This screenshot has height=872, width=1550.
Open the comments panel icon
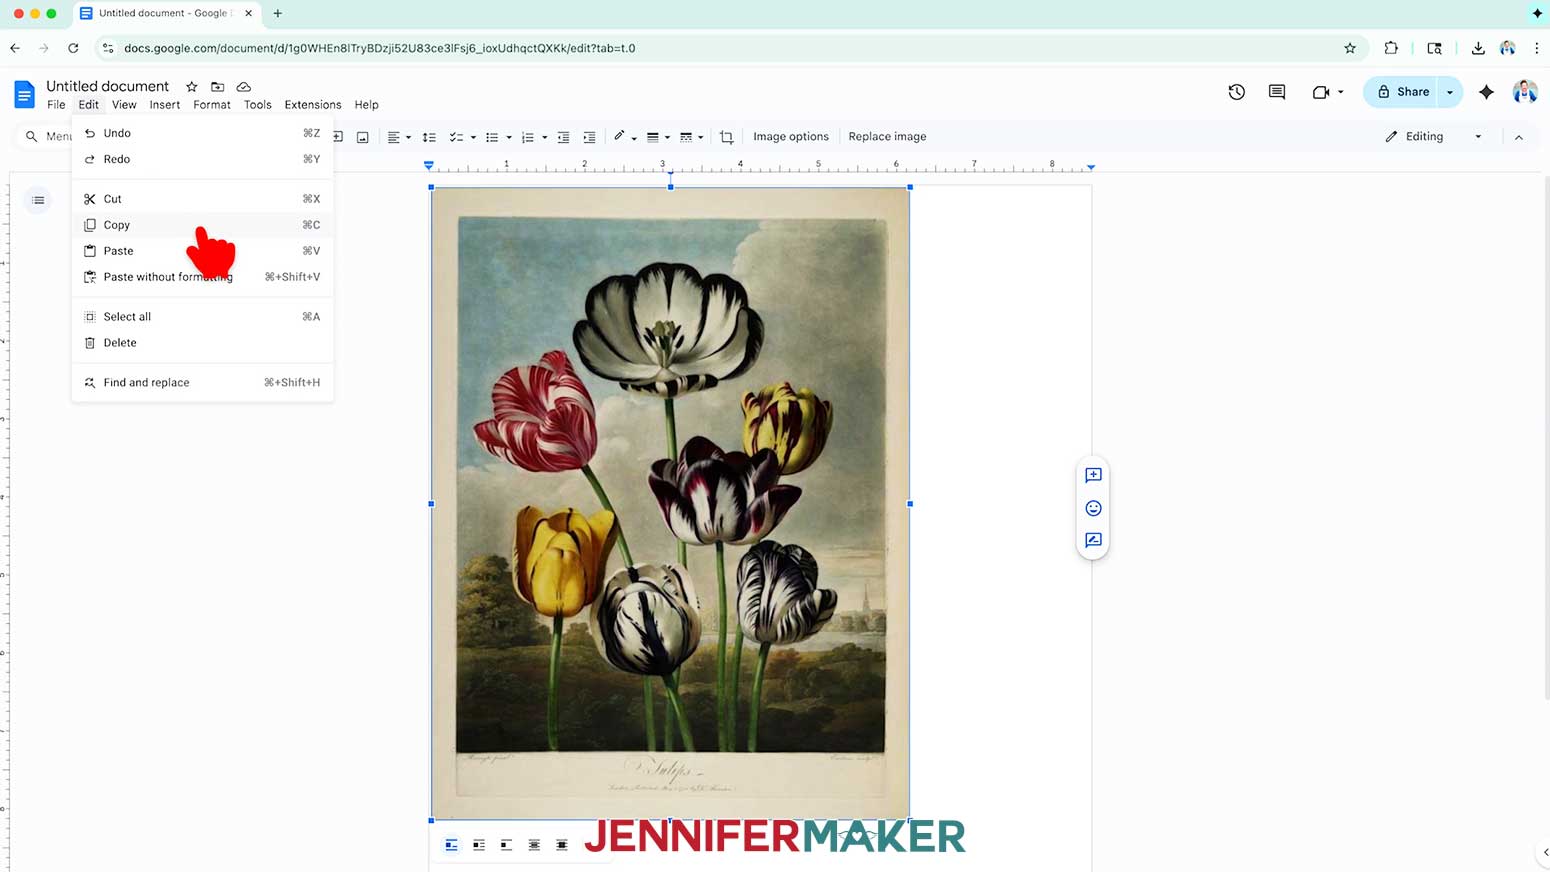coord(1277,92)
